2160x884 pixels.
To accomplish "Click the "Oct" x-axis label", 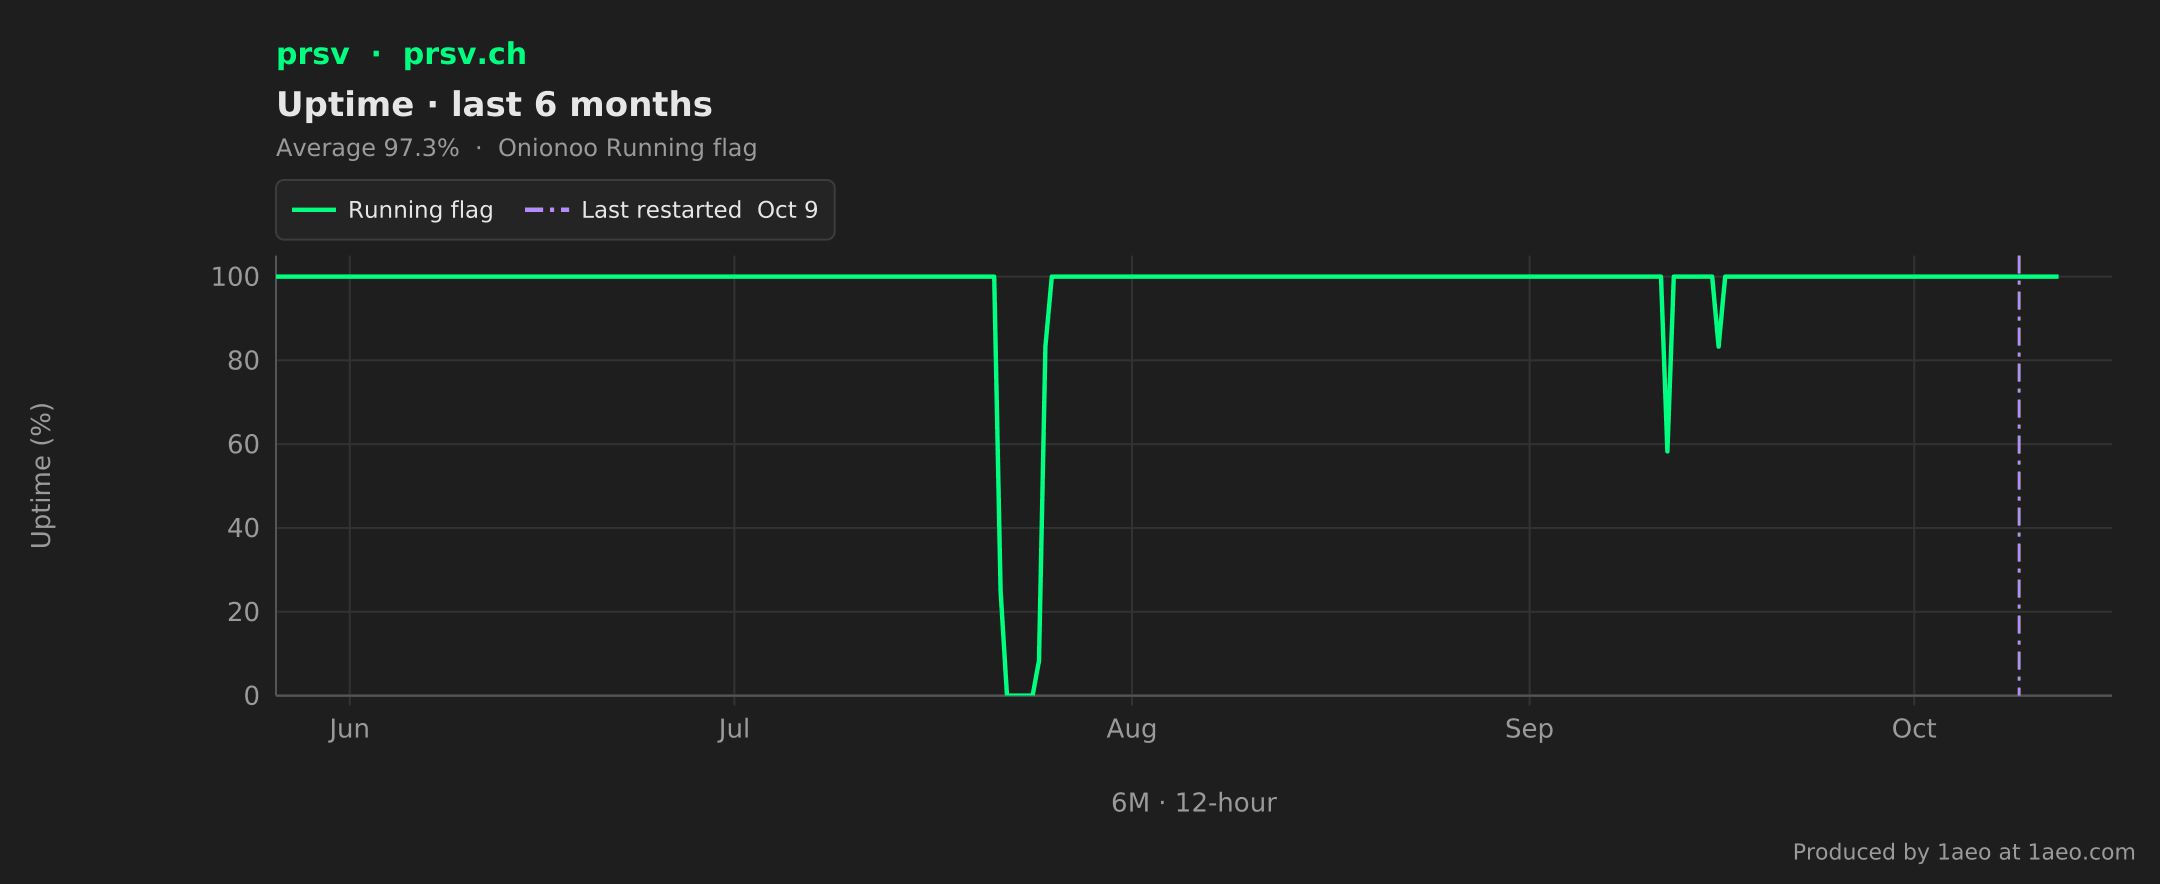I will pyautogui.click(x=1914, y=729).
